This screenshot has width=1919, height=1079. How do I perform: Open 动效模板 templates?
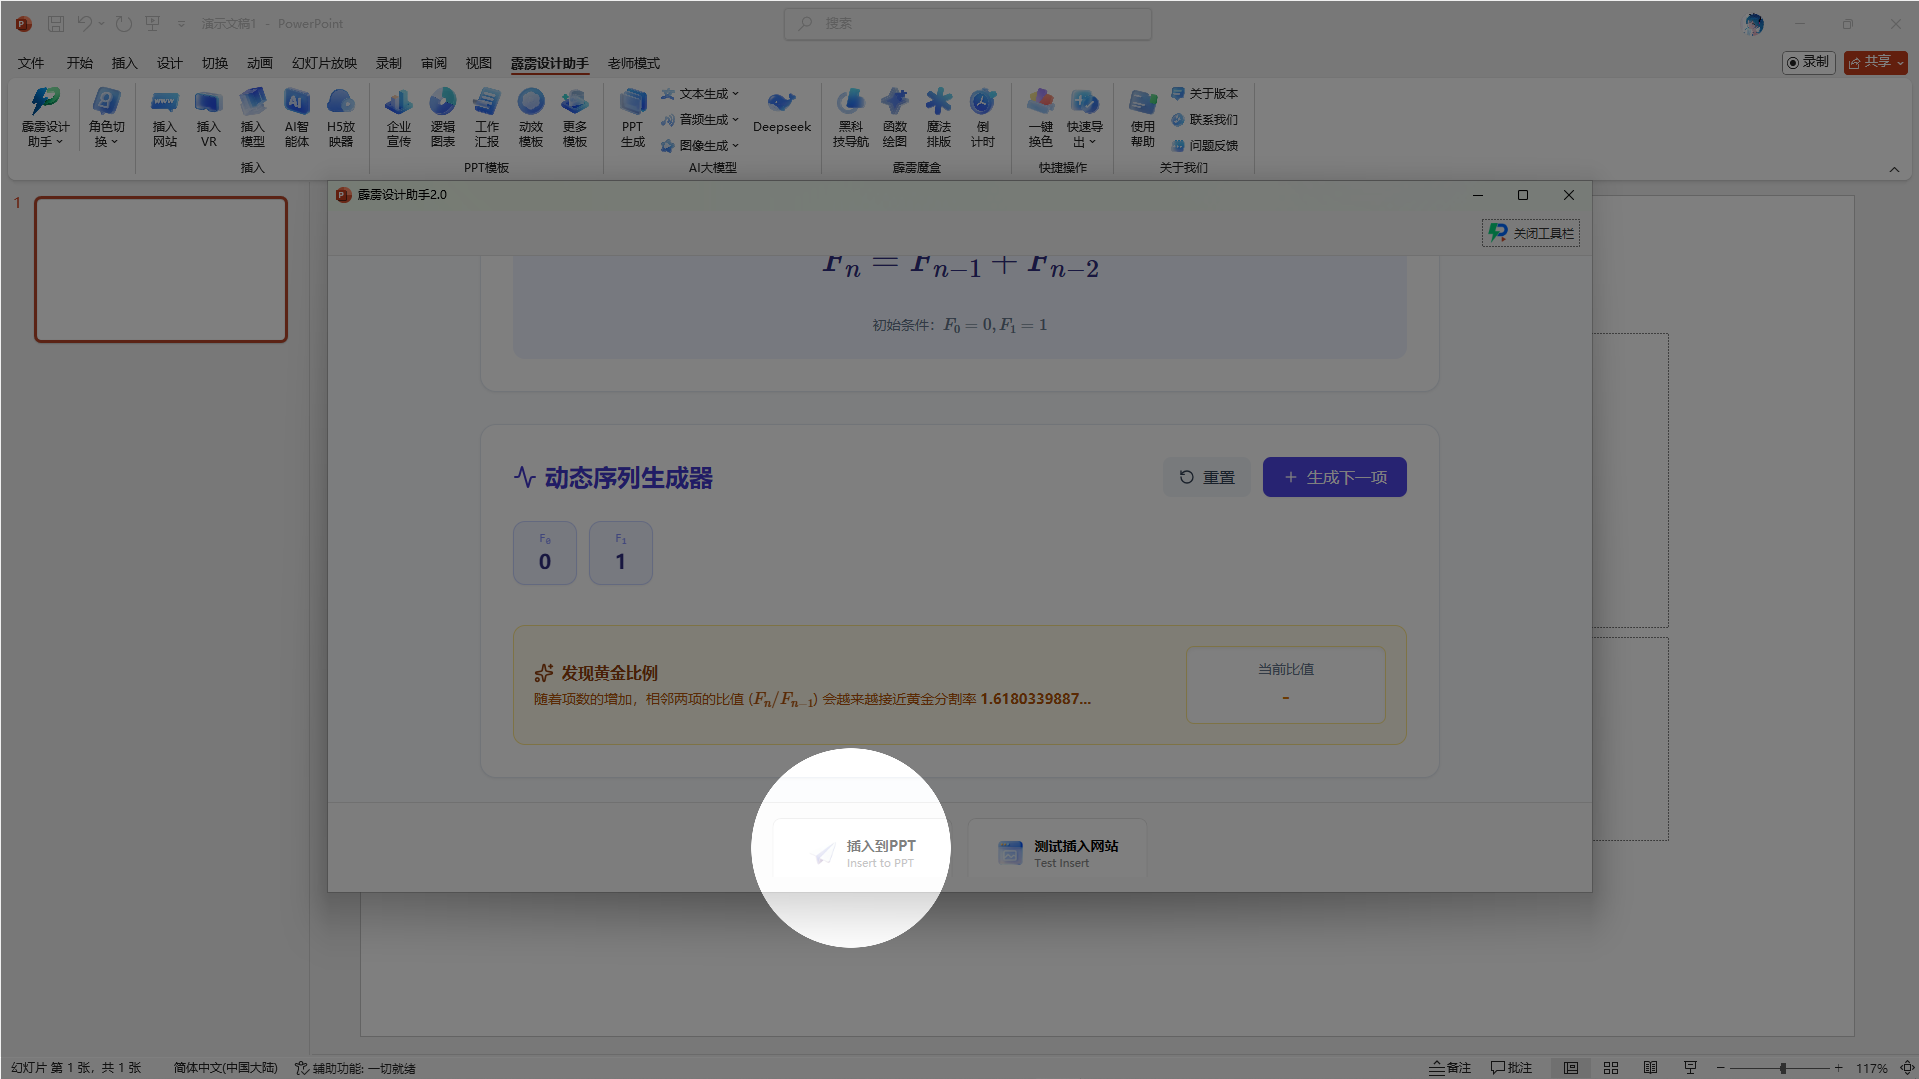click(530, 118)
